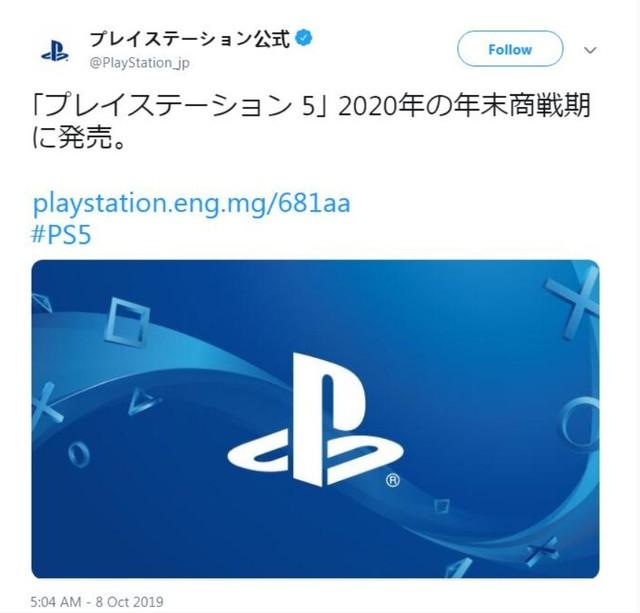Click the blue verified badge
This screenshot has width=640, height=613.
pyautogui.click(x=304, y=38)
